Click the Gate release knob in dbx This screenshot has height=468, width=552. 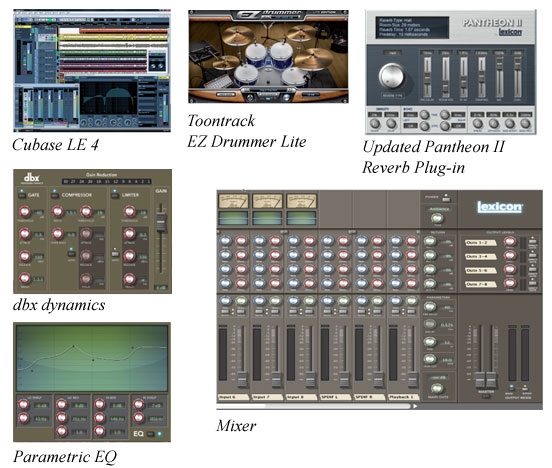[25, 256]
